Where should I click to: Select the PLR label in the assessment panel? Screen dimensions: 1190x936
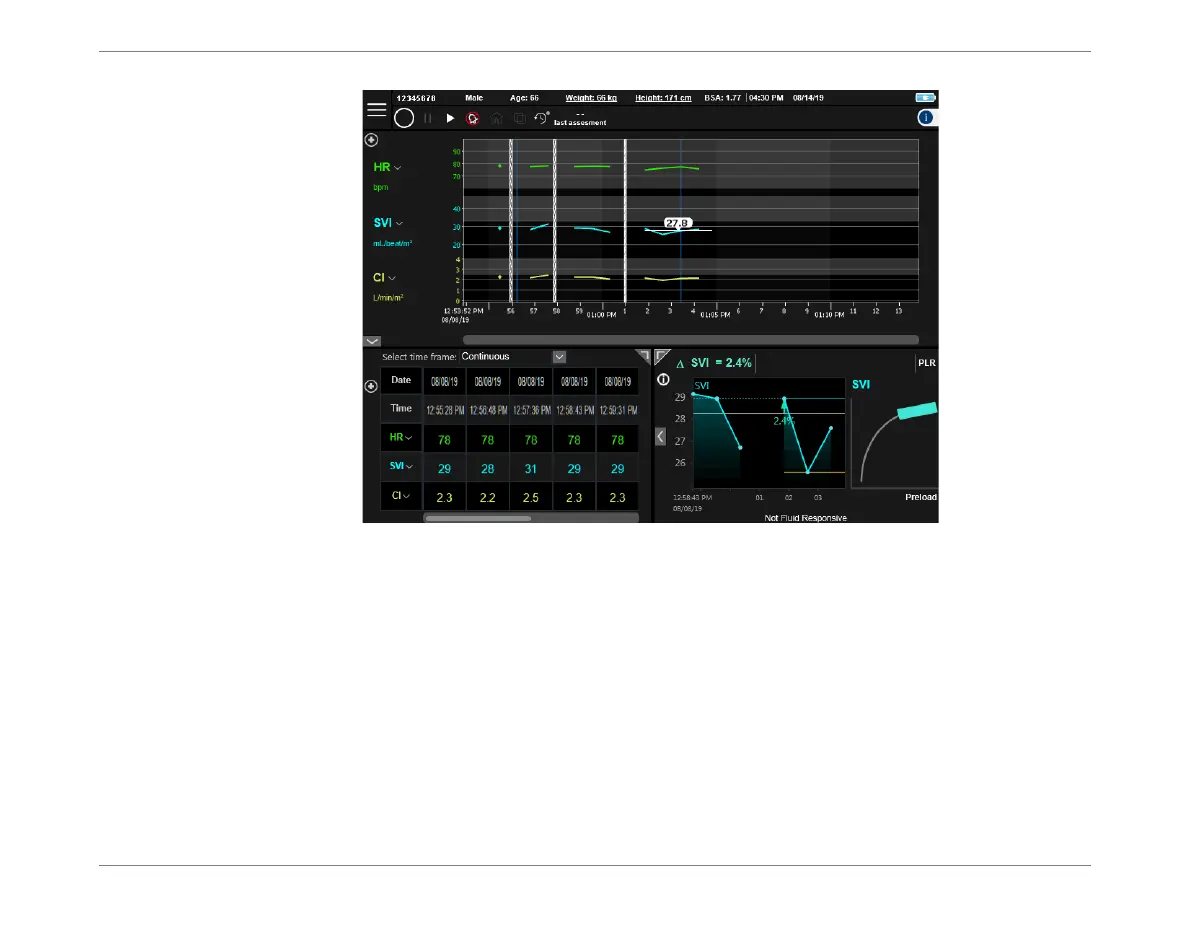coord(927,363)
